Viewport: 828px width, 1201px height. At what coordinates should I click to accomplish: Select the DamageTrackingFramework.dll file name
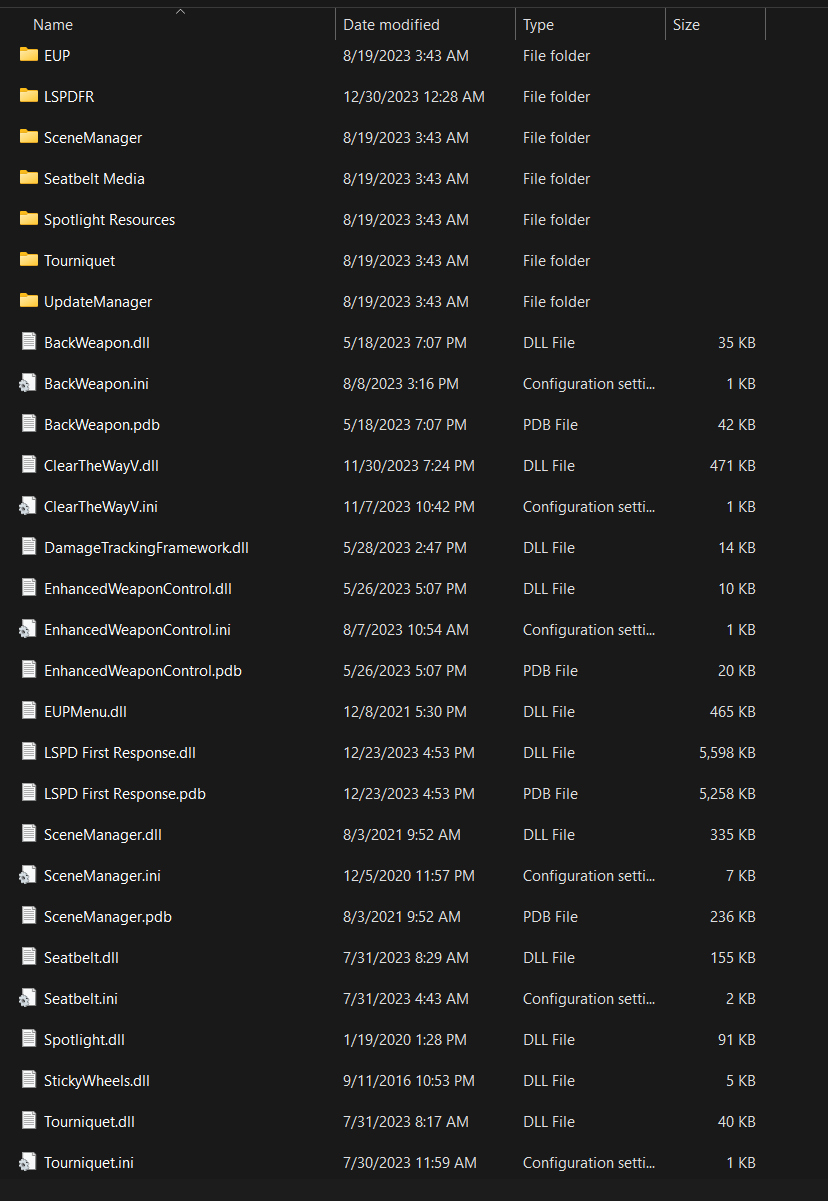coord(146,547)
